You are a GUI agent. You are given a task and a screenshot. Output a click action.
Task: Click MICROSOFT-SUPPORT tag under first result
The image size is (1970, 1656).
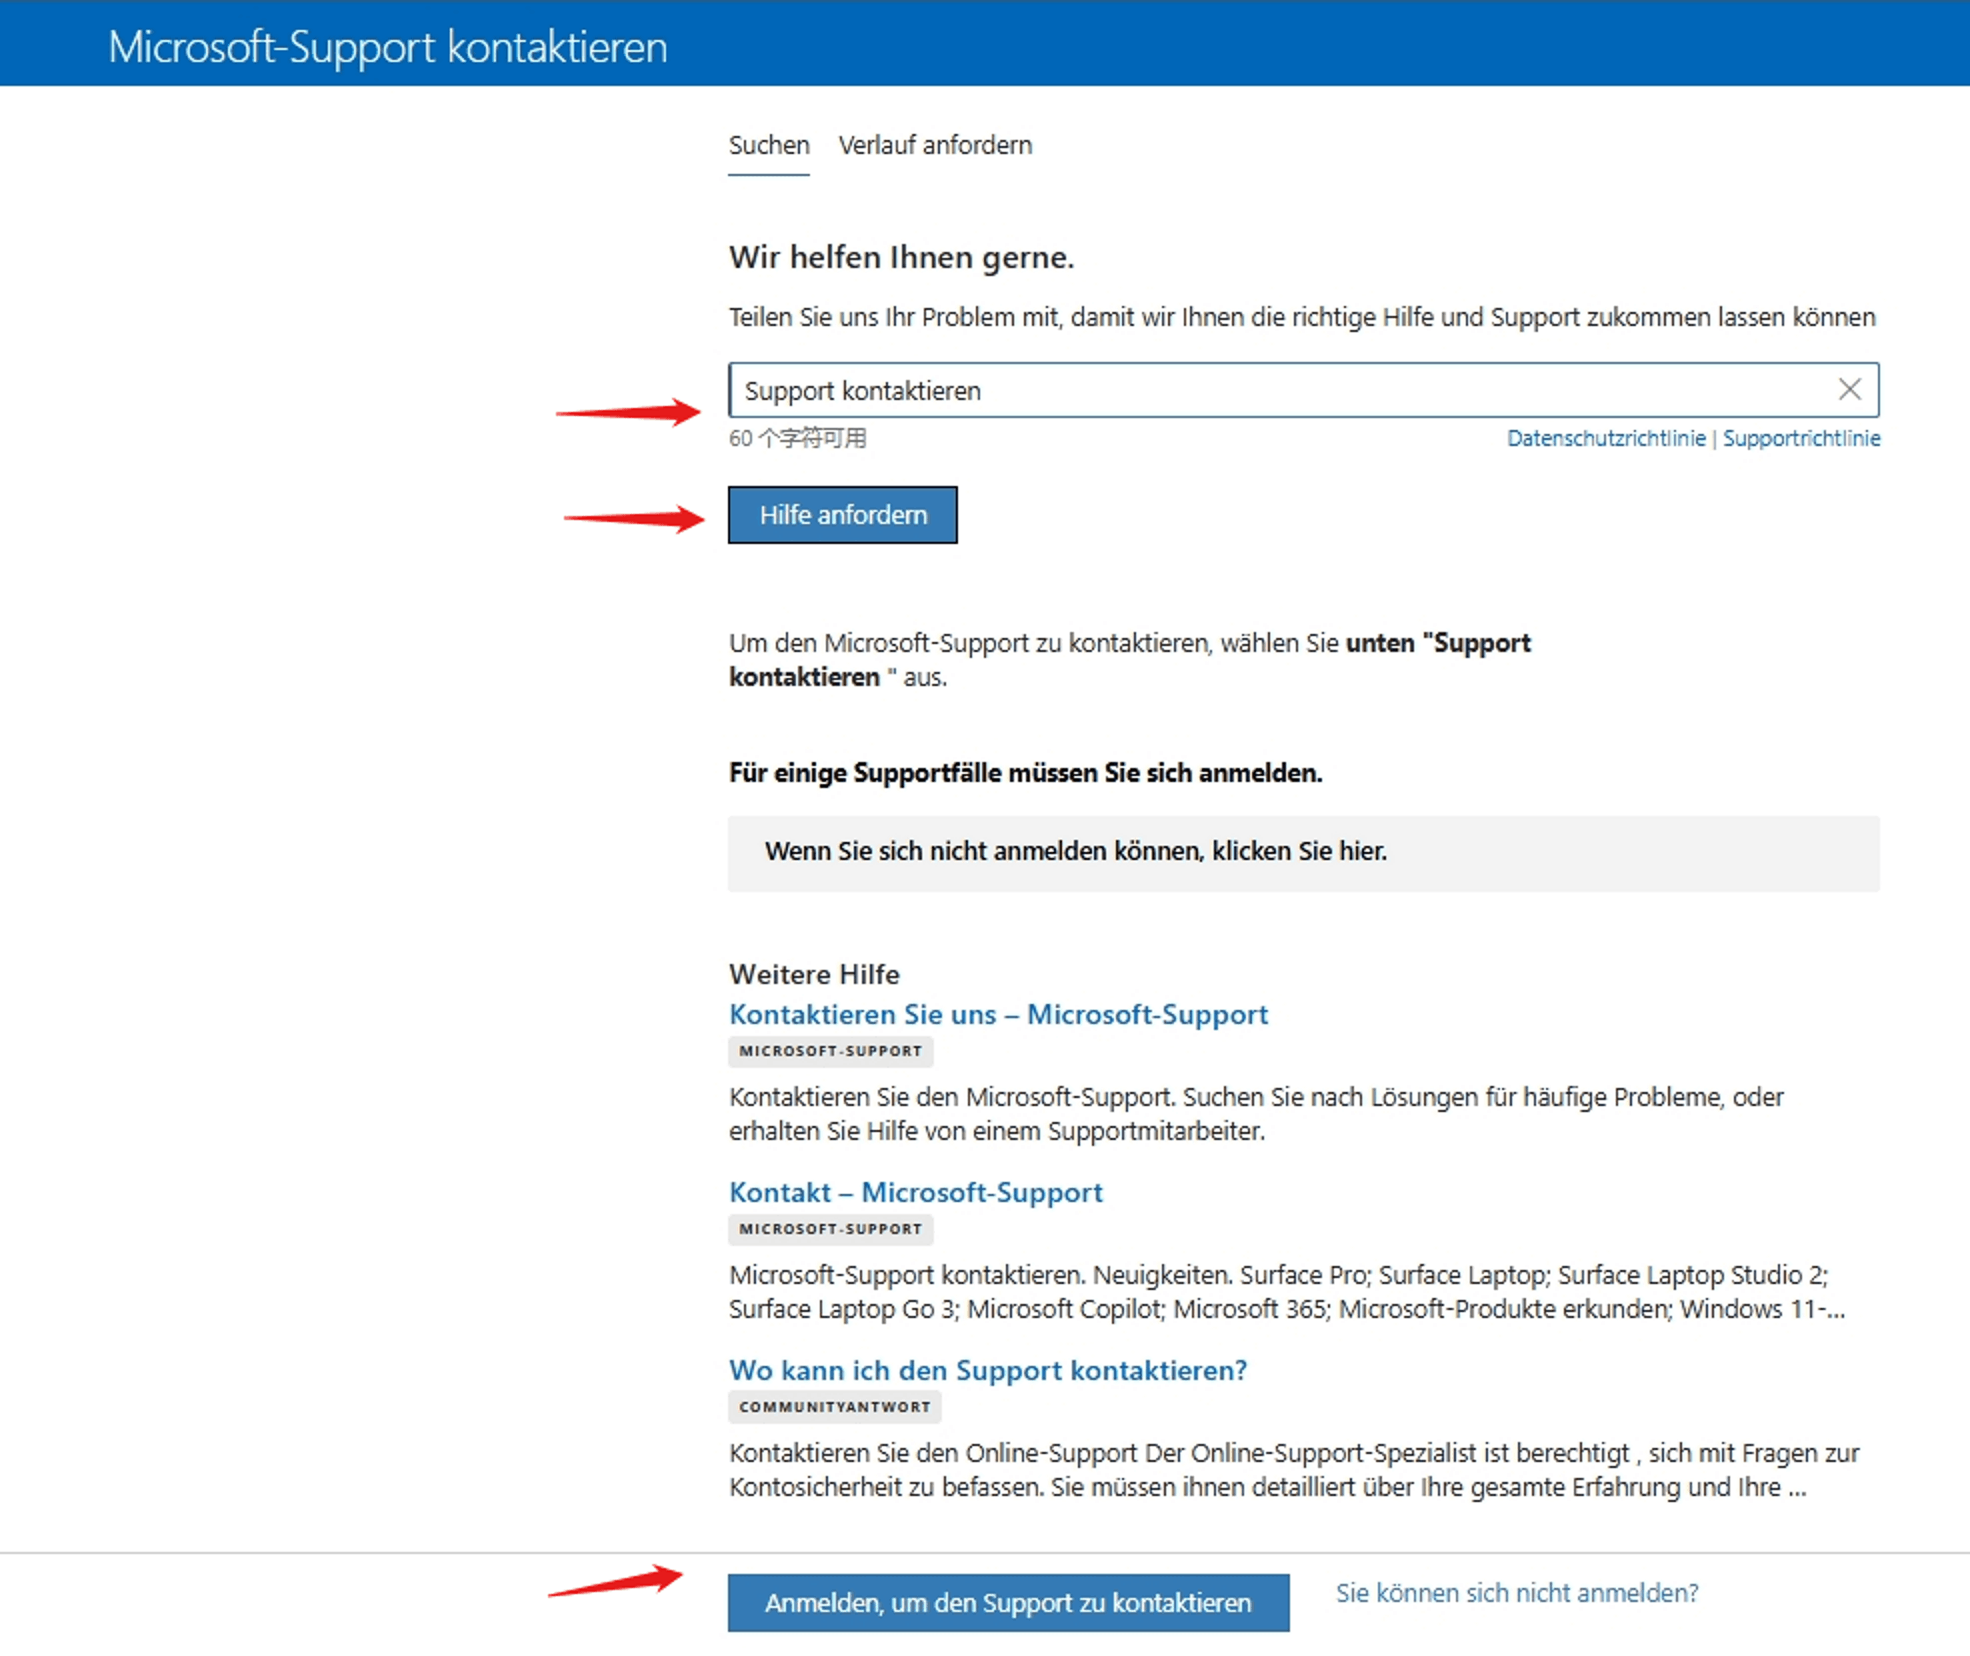tap(830, 1051)
